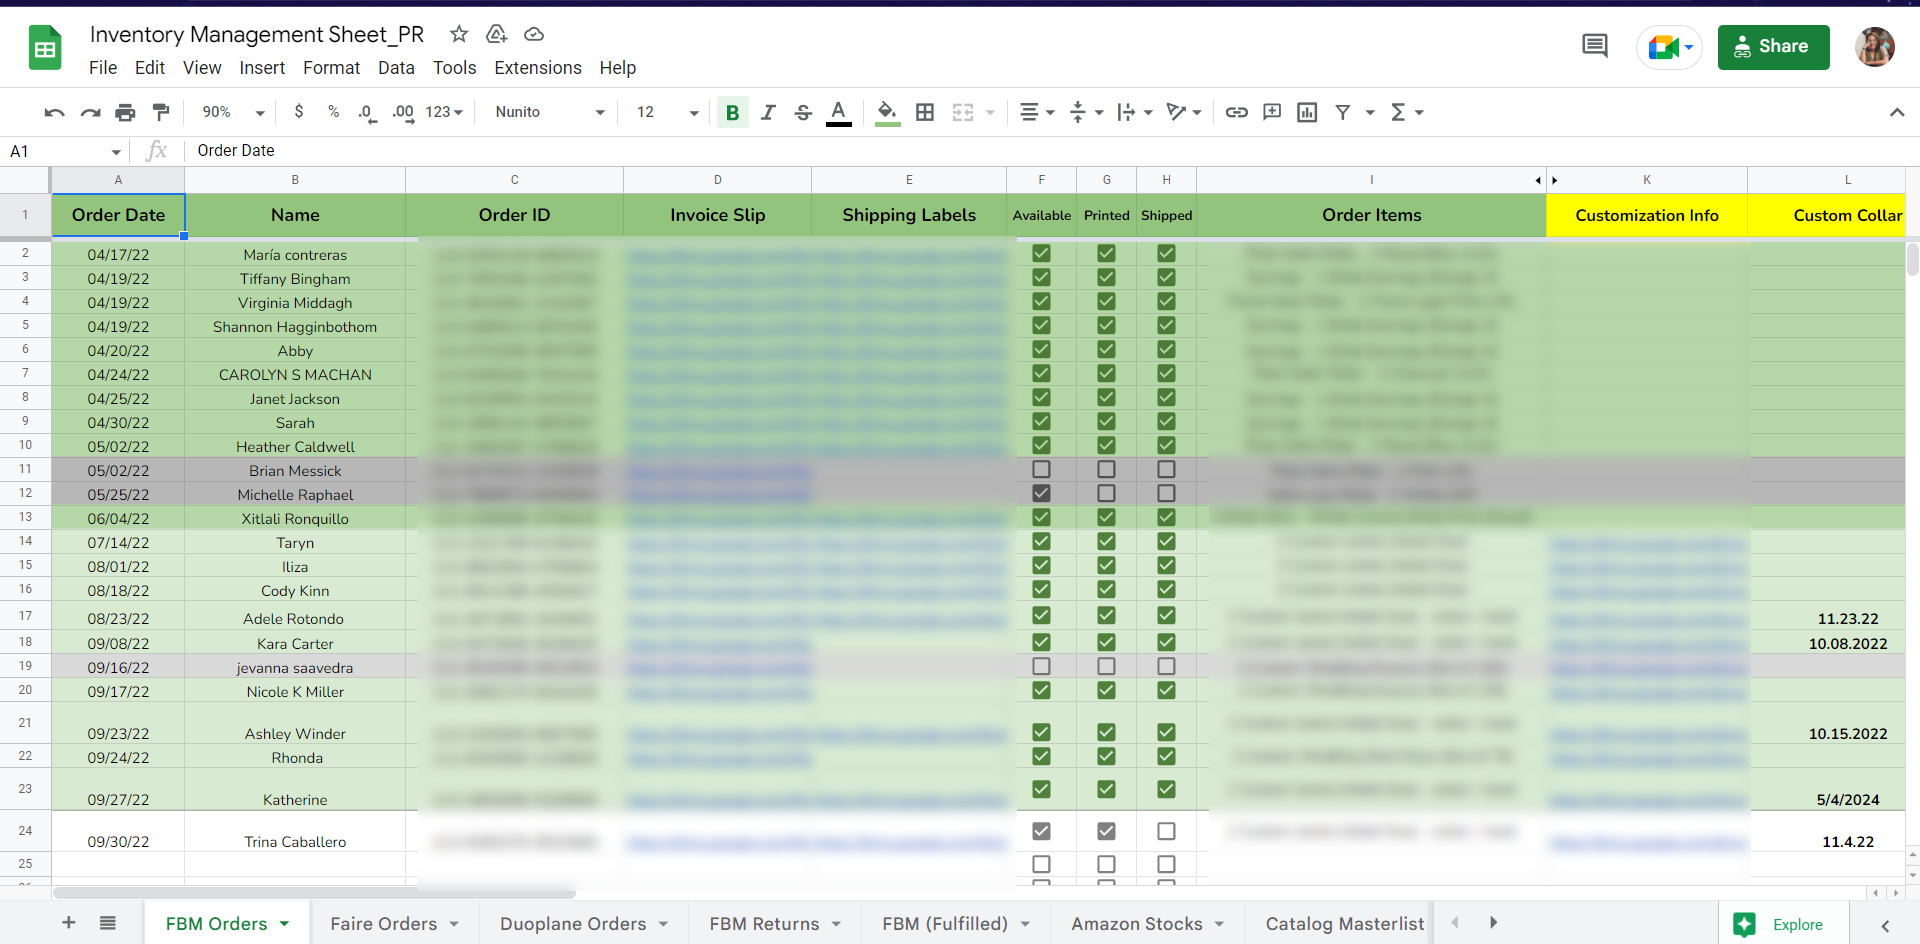Image resolution: width=1920 pixels, height=944 pixels.
Task: Click the Insert chart icon
Action: pos(1307,112)
